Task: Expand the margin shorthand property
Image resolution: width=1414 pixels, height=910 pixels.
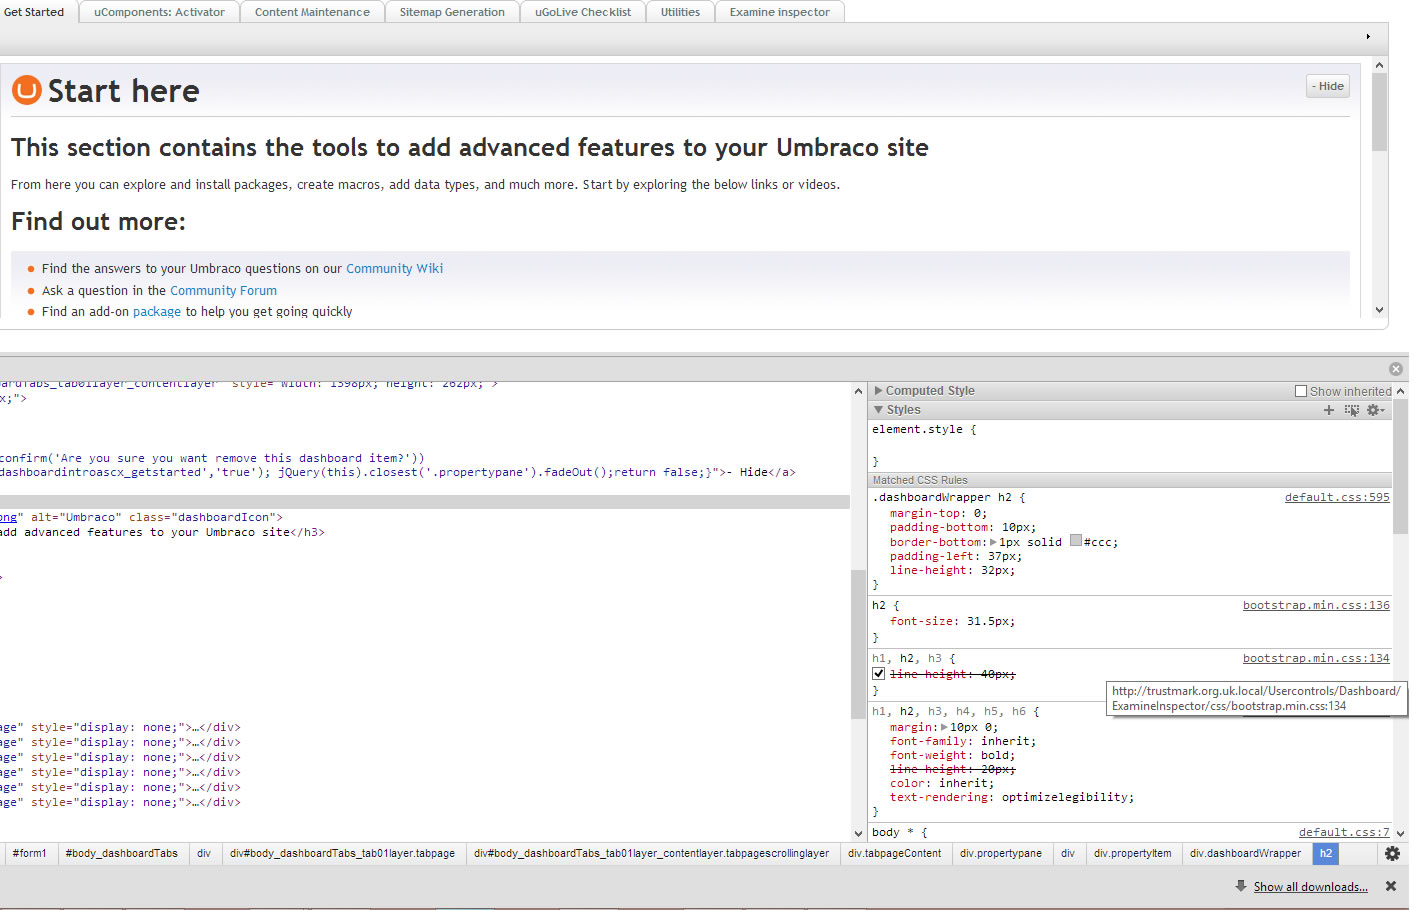Action: click(x=945, y=727)
